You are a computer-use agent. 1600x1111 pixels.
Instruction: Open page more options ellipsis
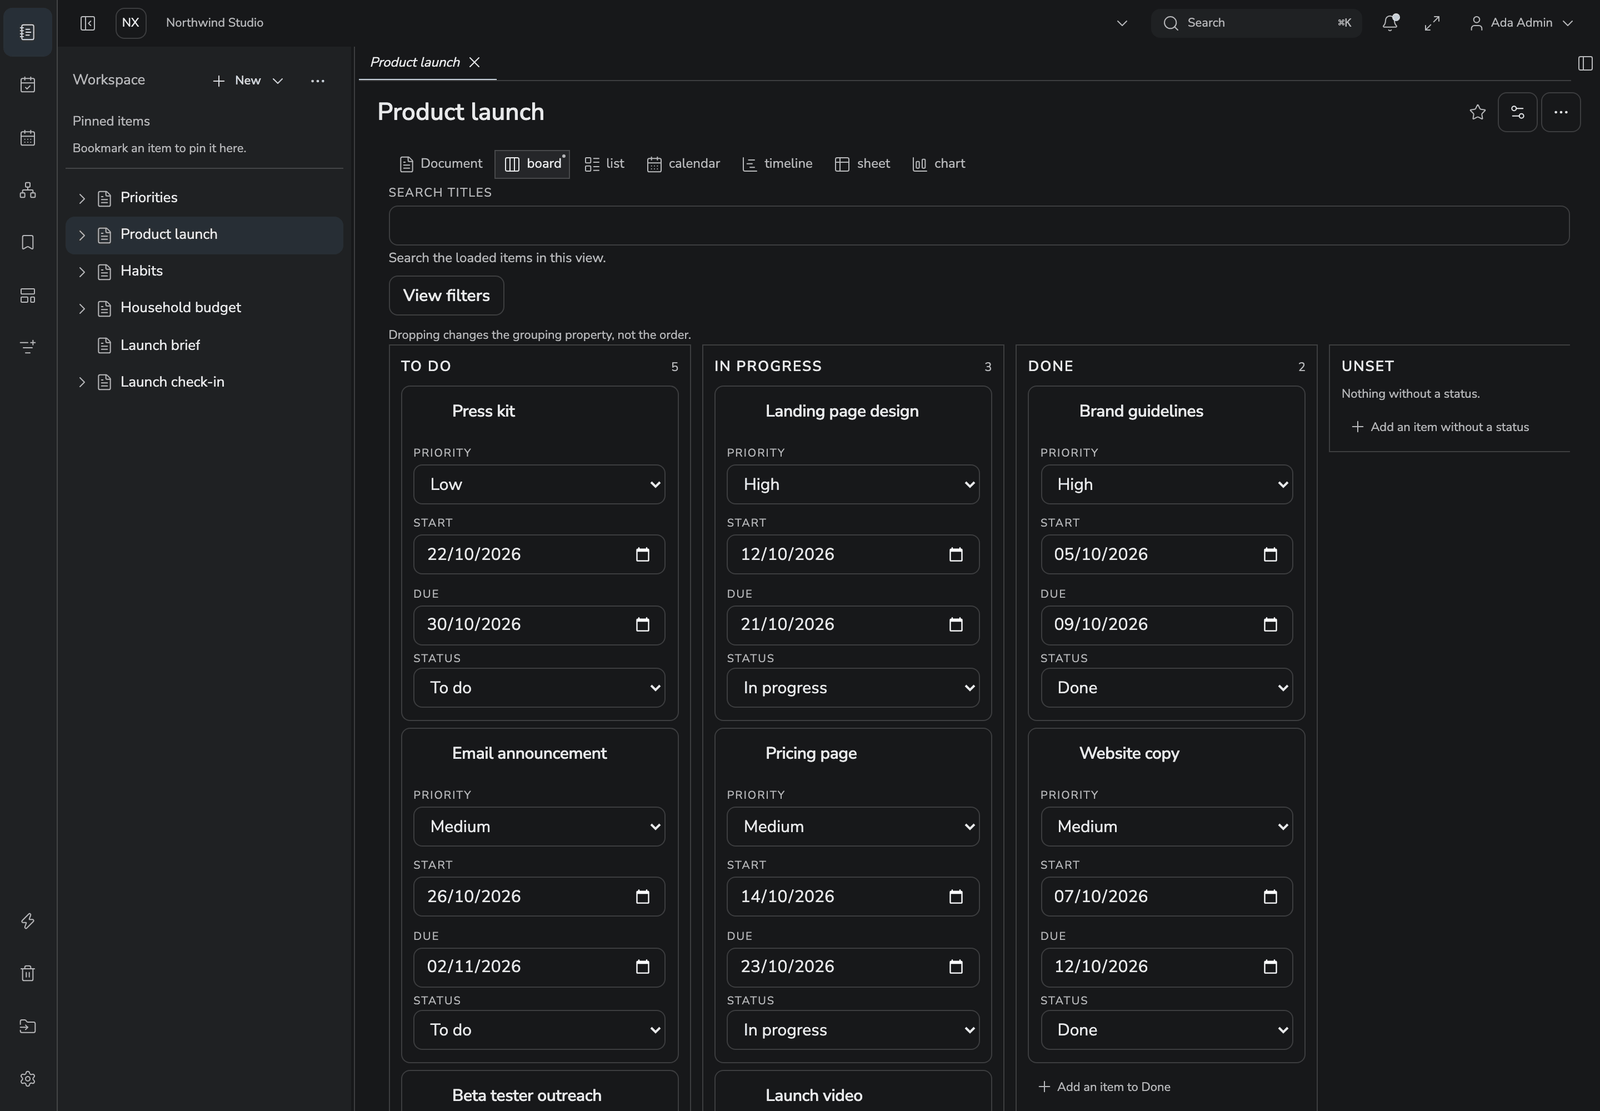click(1561, 112)
